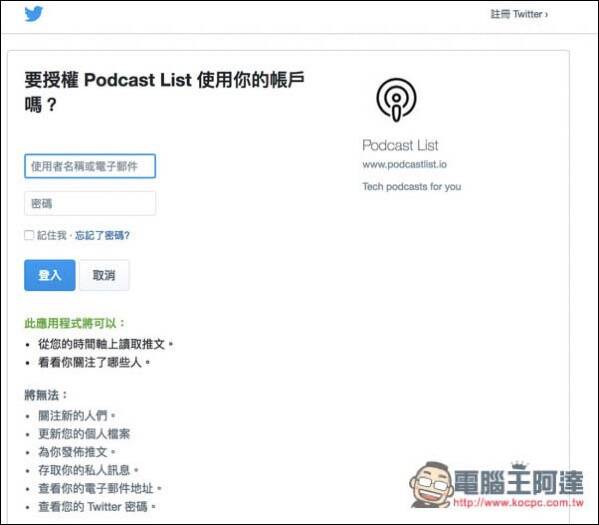This screenshot has width=599, height=525.
Task: Open the 忘記了密碼 forgot password link
Action: [102, 235]
